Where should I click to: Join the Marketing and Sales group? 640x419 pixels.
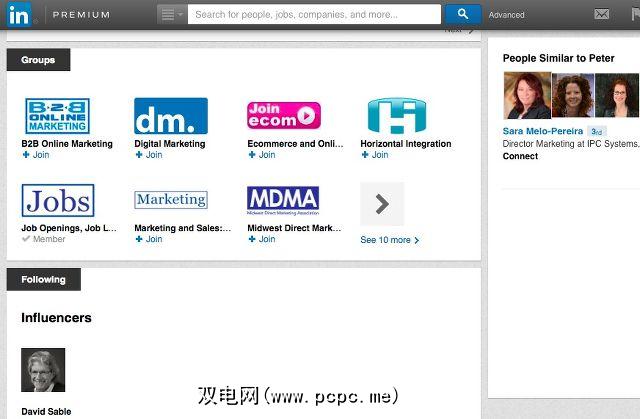[149, 239]
